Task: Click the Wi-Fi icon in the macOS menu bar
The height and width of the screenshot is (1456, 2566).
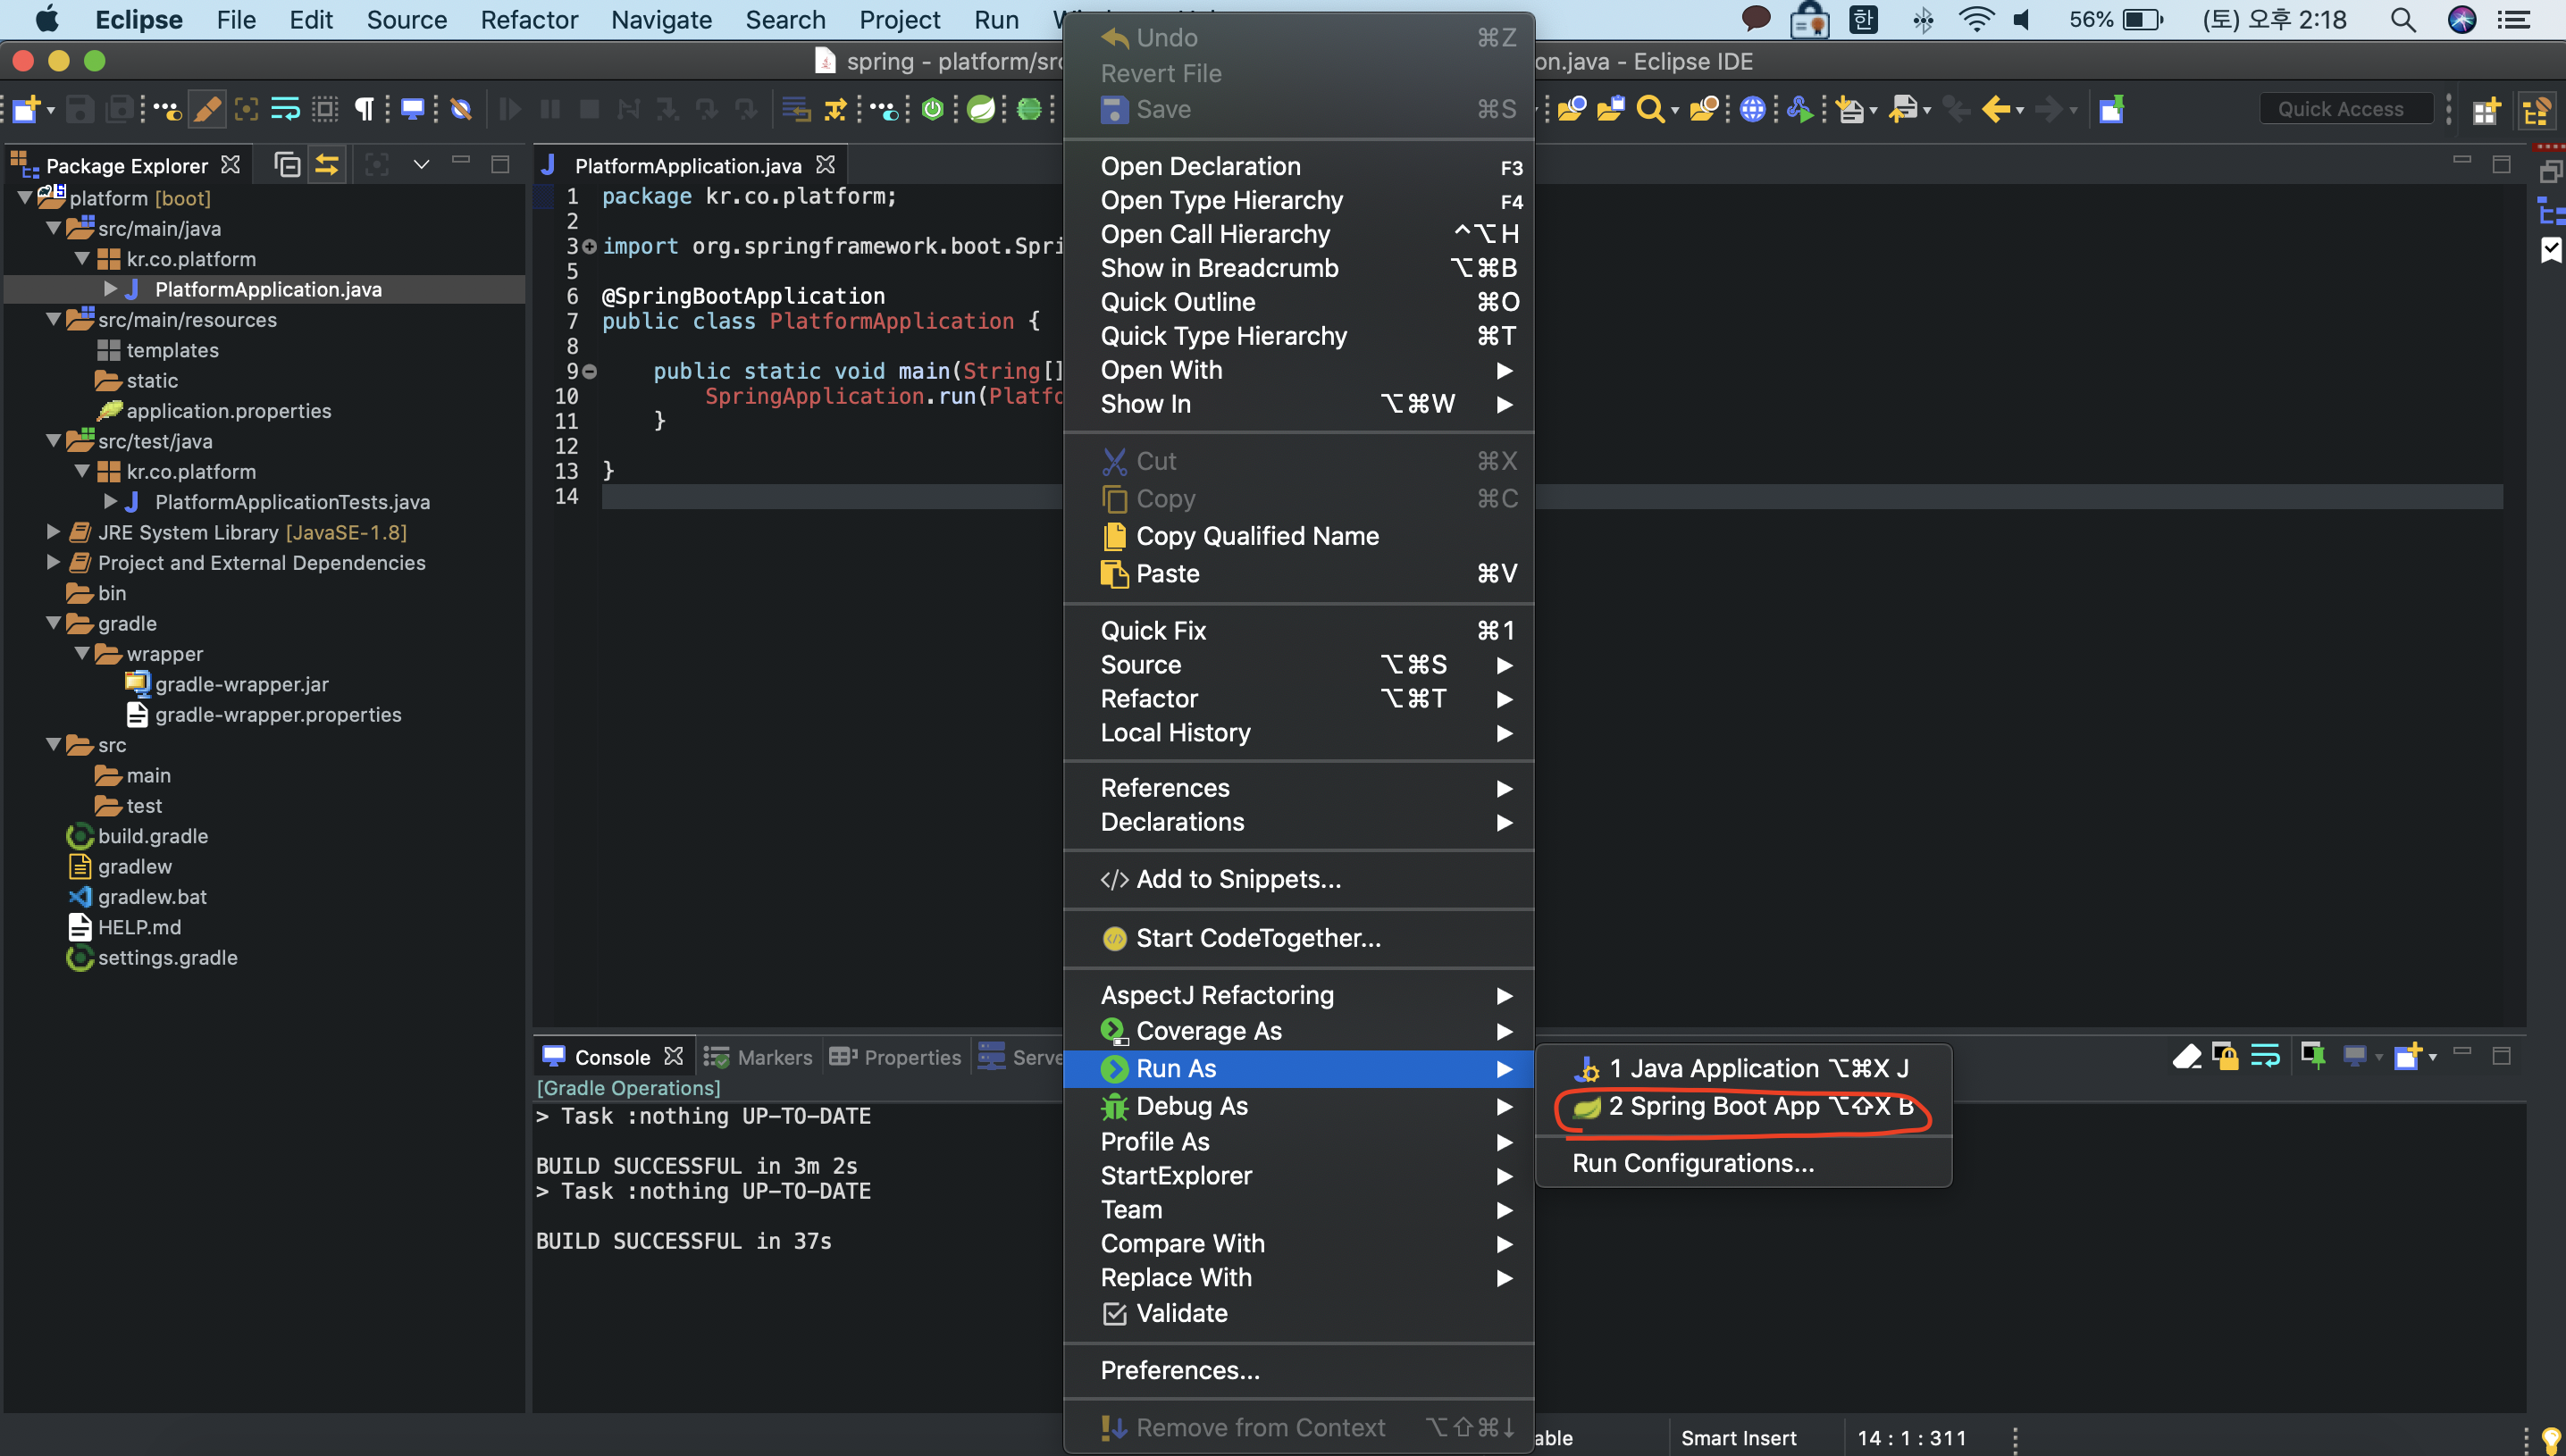Action: (x=1975, y=20)
